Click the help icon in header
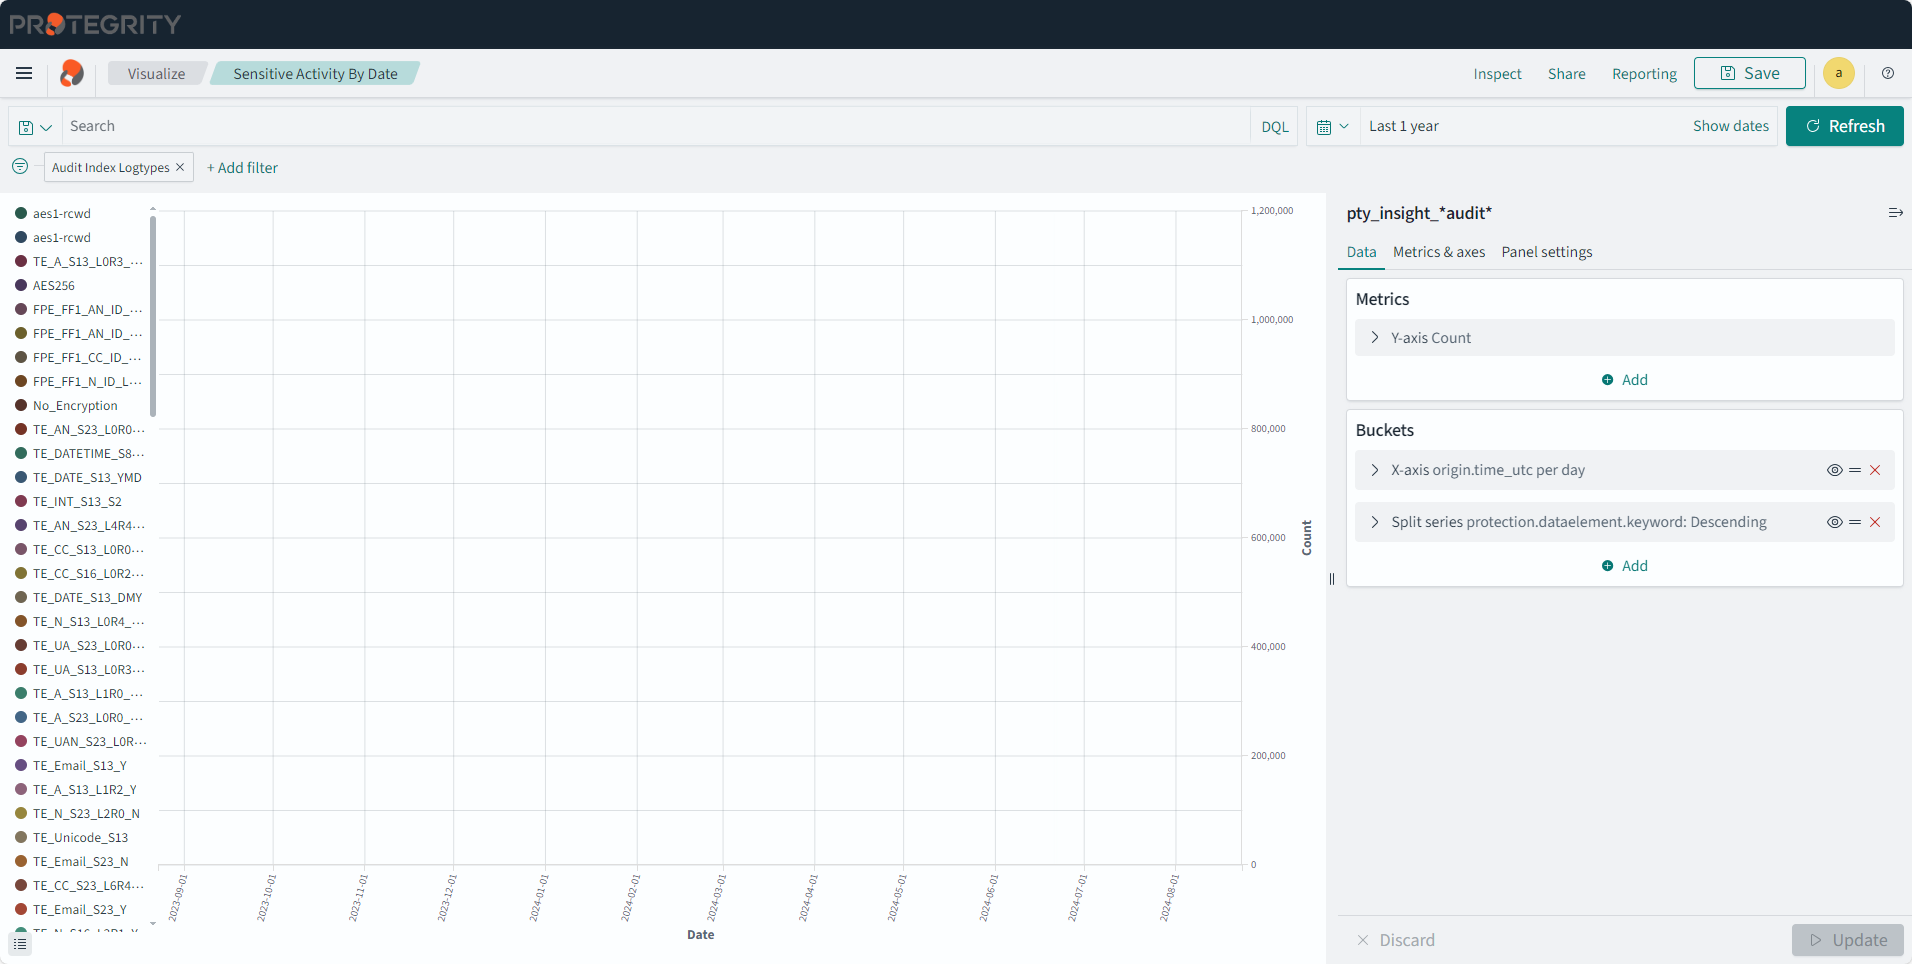Image resolution: width=1912 pixels, height=964 pixels. 1888,73
